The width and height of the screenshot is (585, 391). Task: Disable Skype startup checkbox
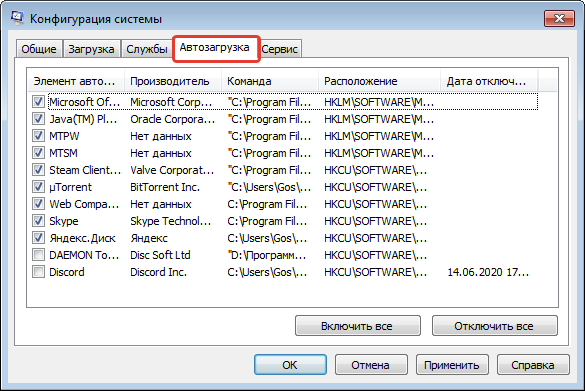(38, 220)
